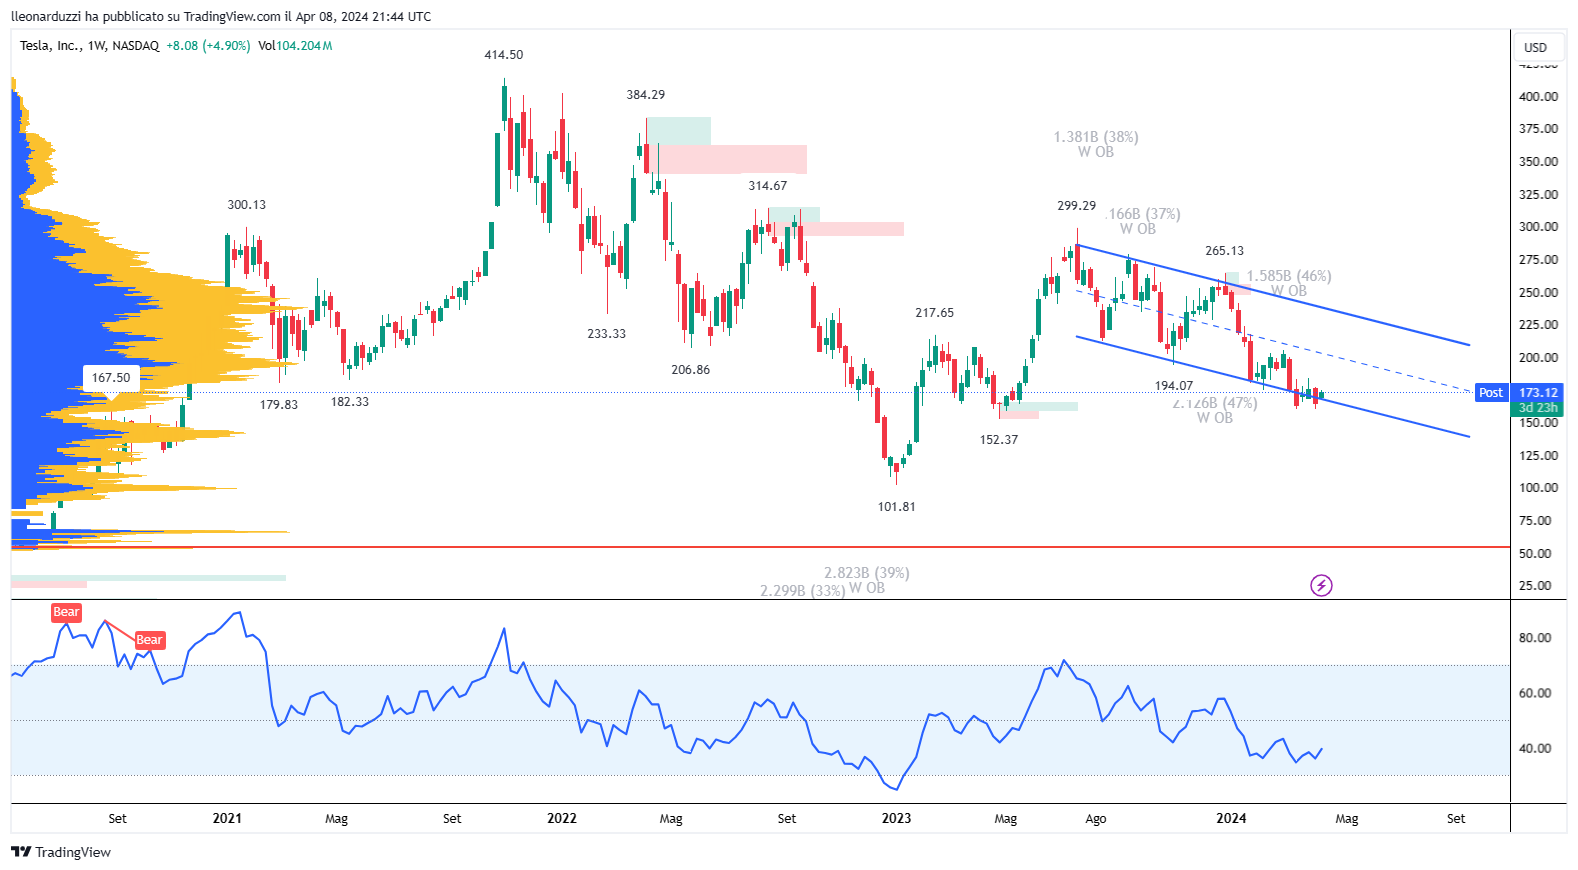Click the purple lightning bolt event icon
This screenshot has width=1578, height=870.
(x=1321, y=586)
